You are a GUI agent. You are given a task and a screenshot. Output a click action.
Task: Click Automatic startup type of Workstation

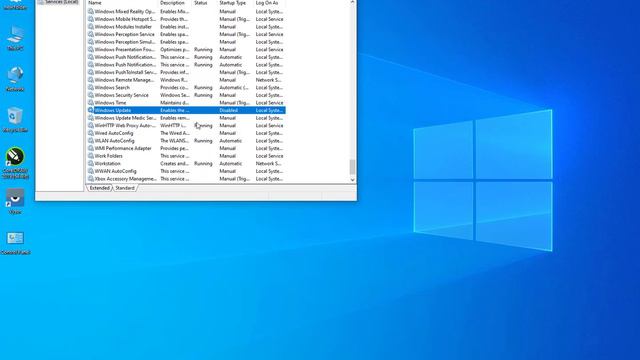(231, 164)
